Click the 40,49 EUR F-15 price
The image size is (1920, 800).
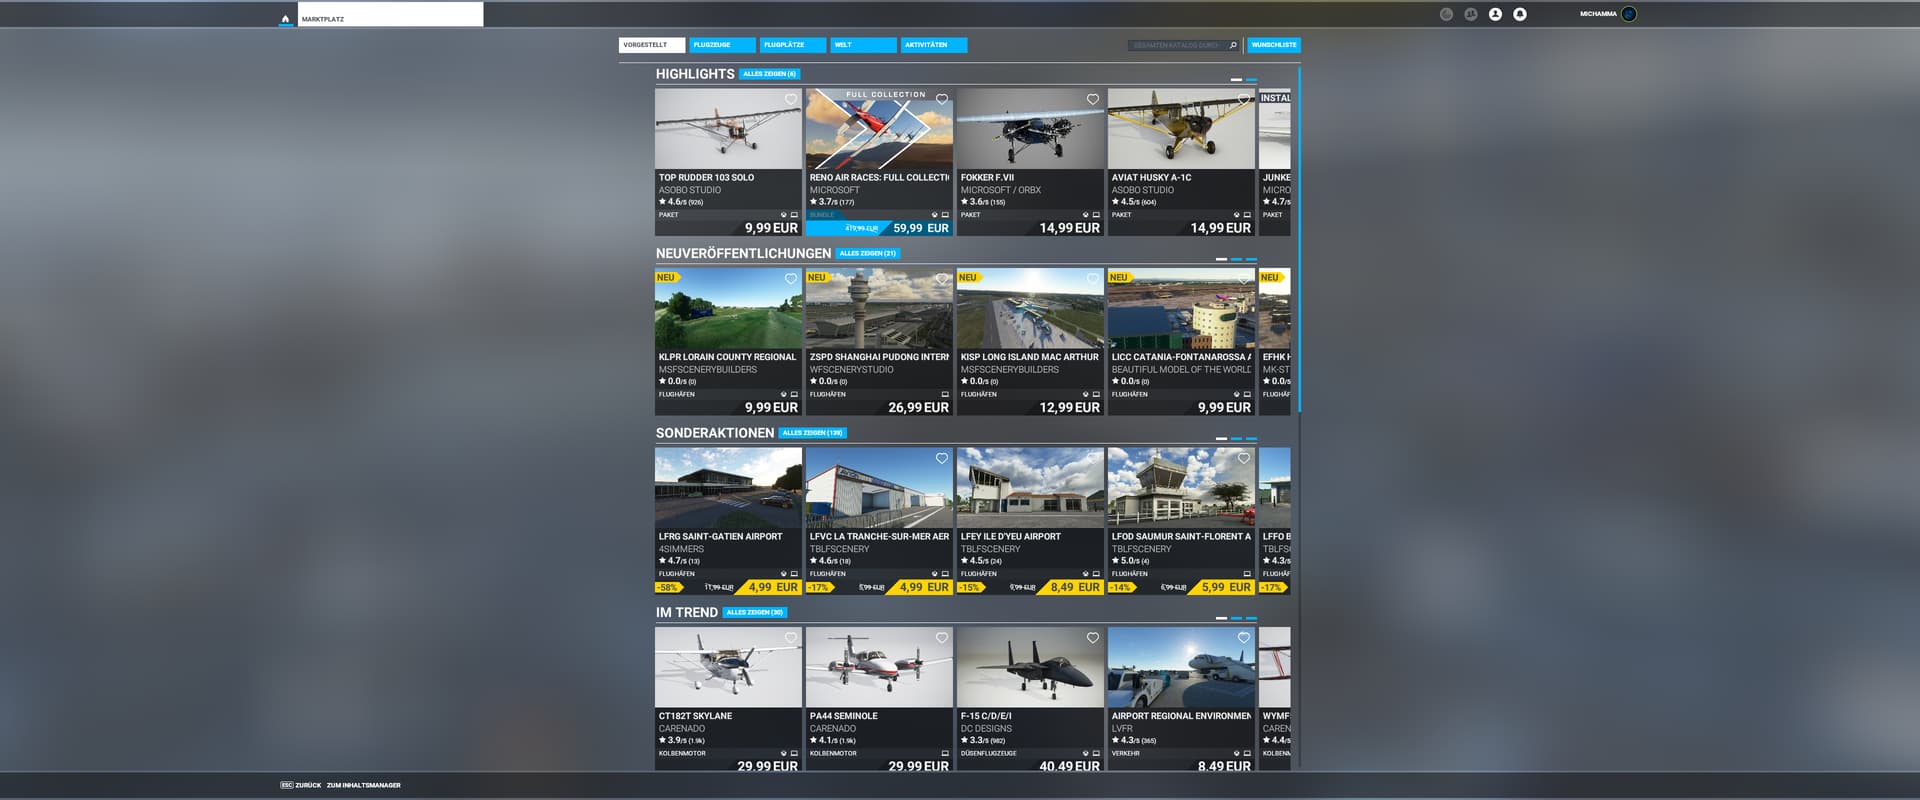pyautogui.click(x=1069, y=766)
